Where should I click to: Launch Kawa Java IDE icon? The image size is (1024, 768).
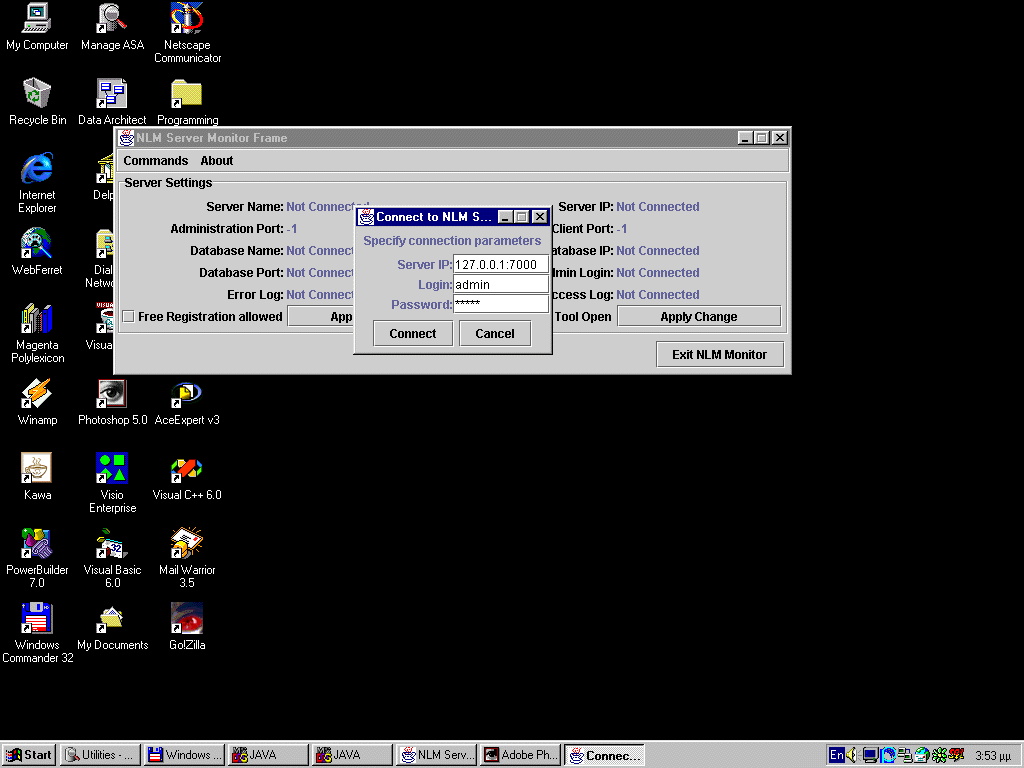coord(37,477)
